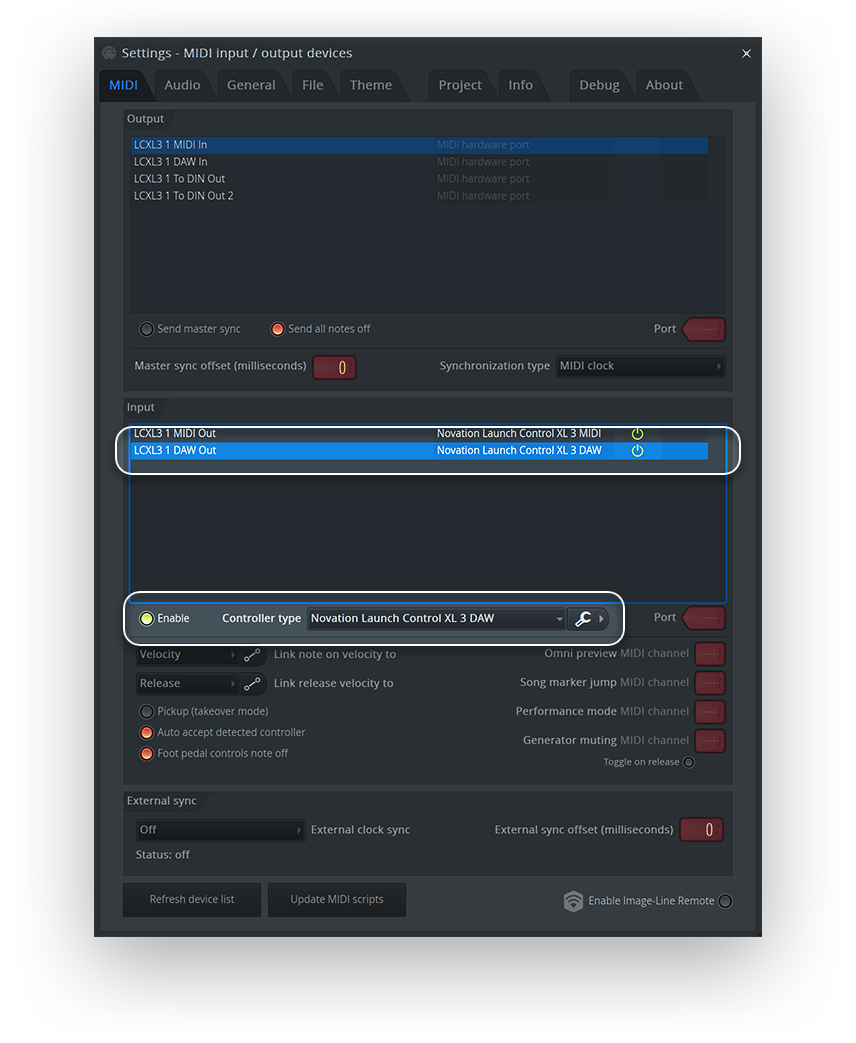Select LCXL3 1 To DIN Out output
The width and height of the screenshot is (856, 1043).
(x=420, y=179)
